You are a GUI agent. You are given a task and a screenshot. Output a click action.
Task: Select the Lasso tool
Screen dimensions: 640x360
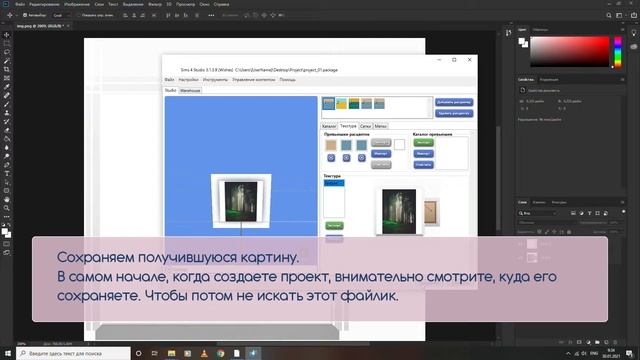7,52
